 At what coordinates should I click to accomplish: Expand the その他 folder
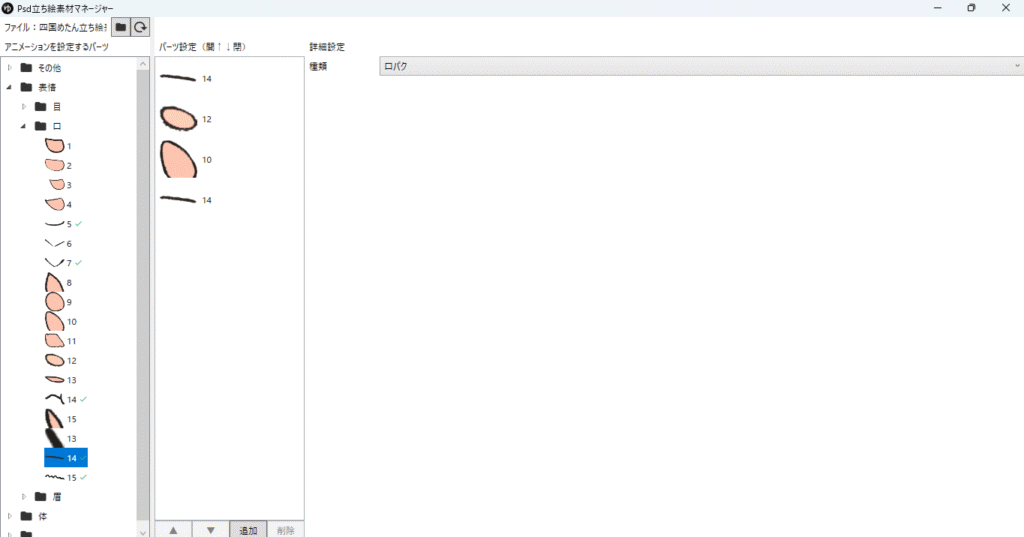click(9, 67)
